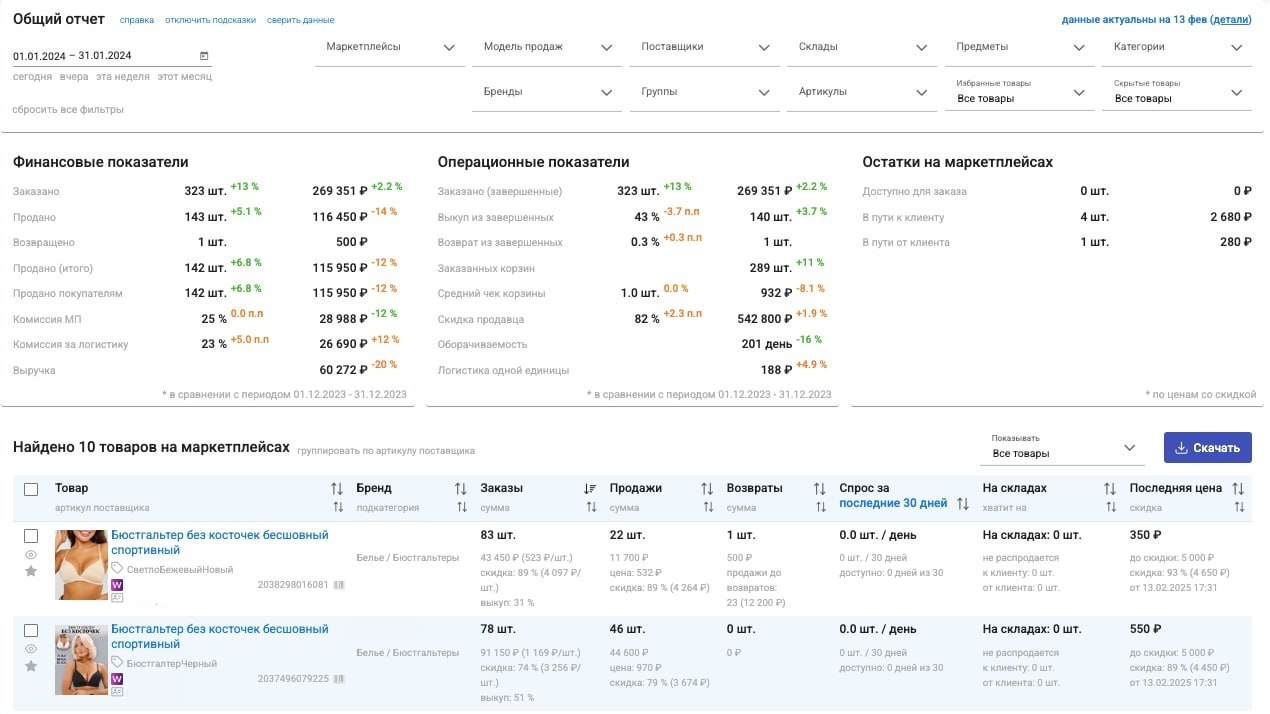Open the calendar picker for date range
Viewport: 1270px width, 714px height.
click(205, 56)
